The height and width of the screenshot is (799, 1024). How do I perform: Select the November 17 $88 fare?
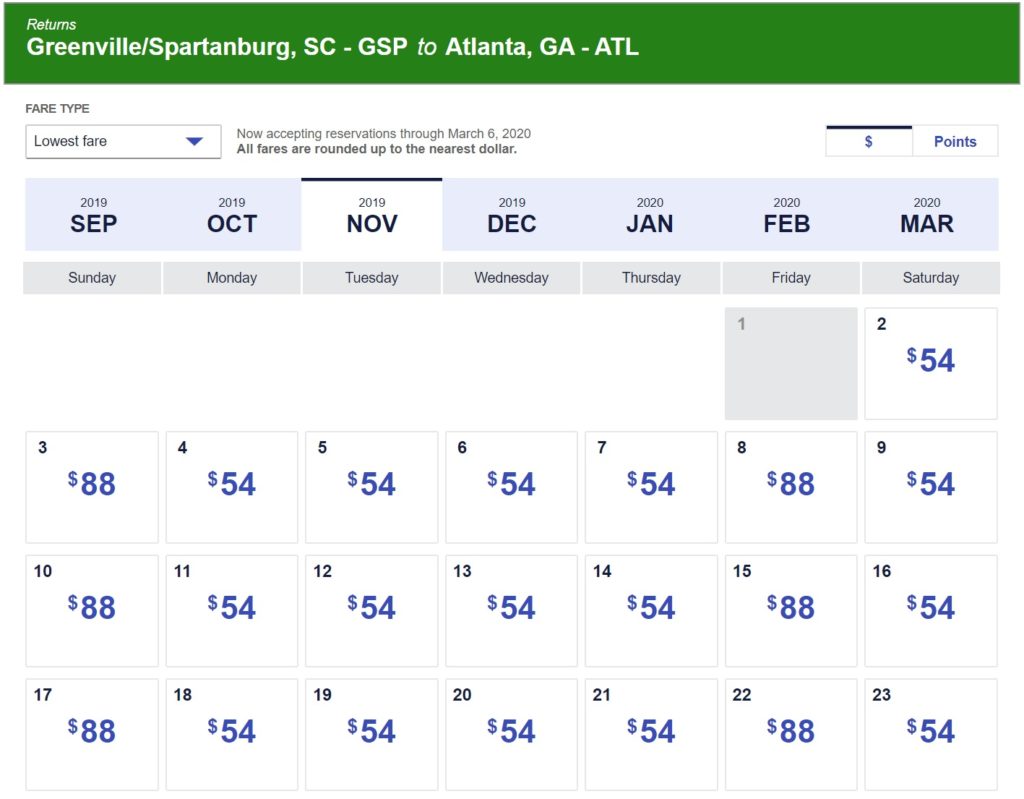point(92,733)
